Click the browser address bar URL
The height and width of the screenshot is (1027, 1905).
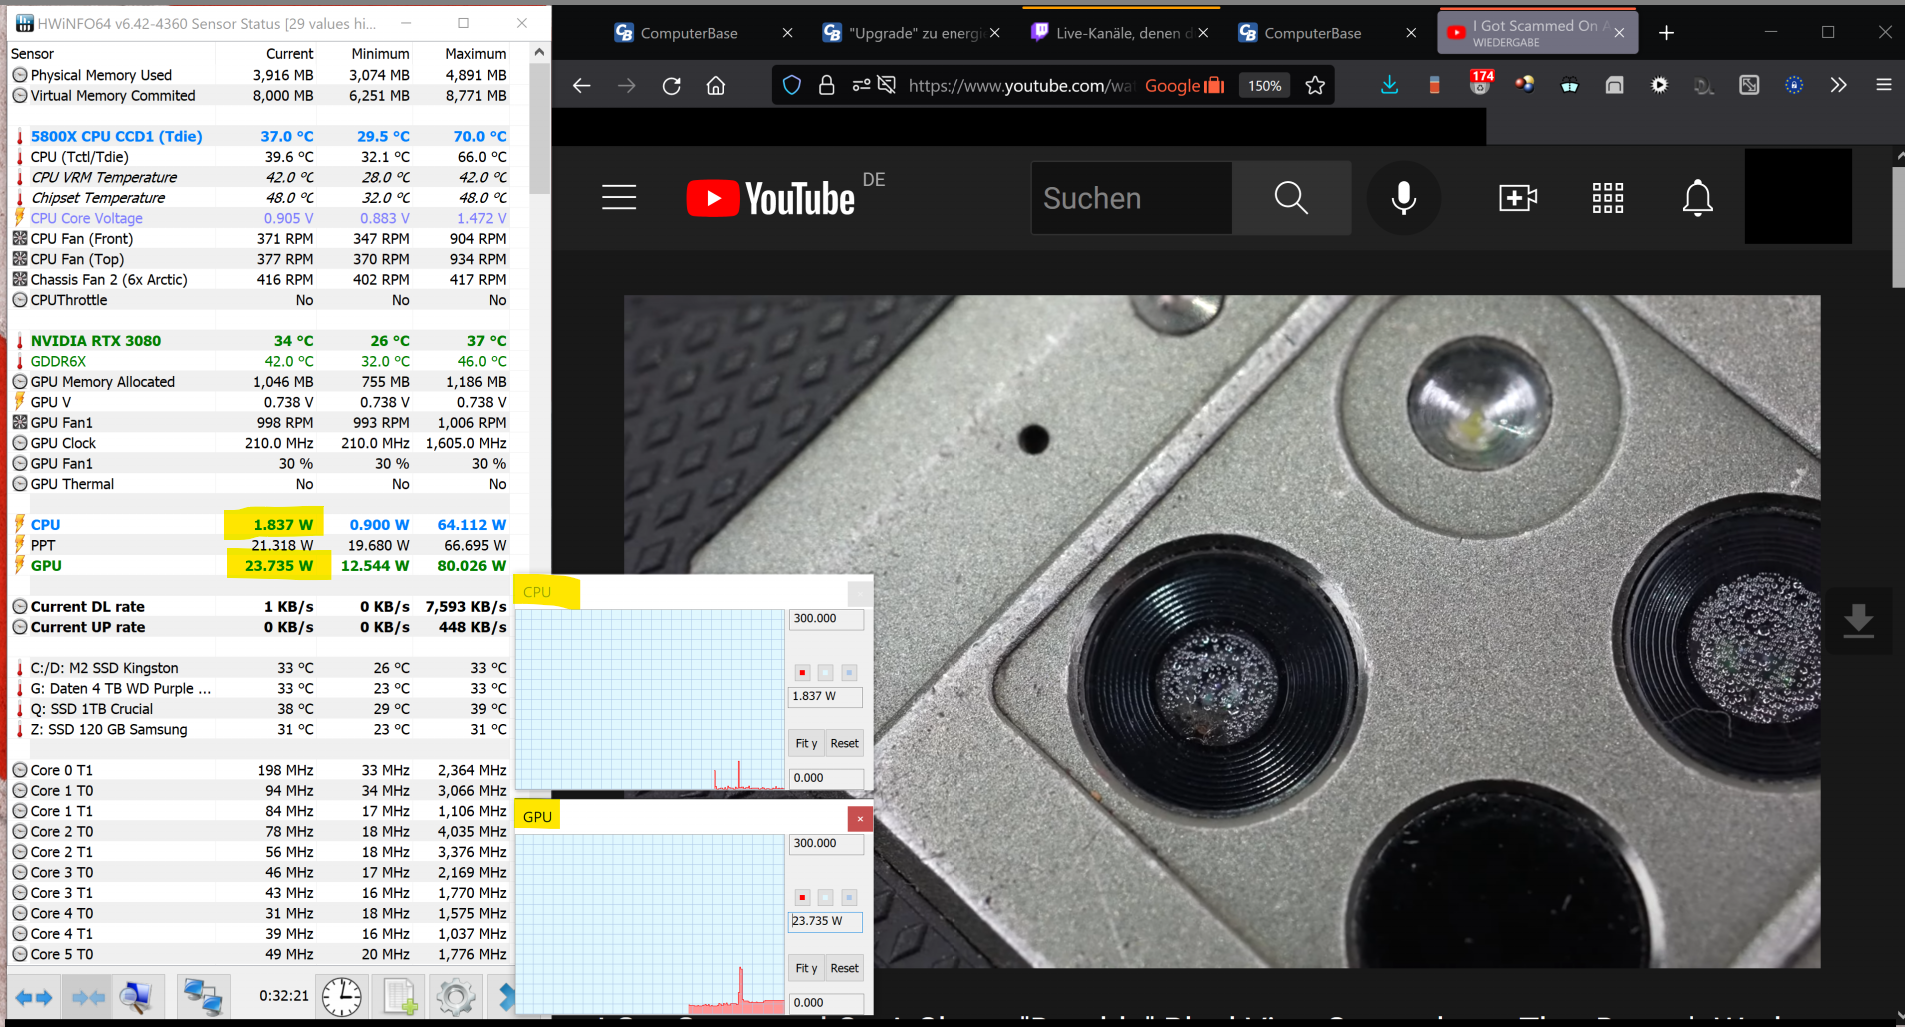tap(1020, 86)
